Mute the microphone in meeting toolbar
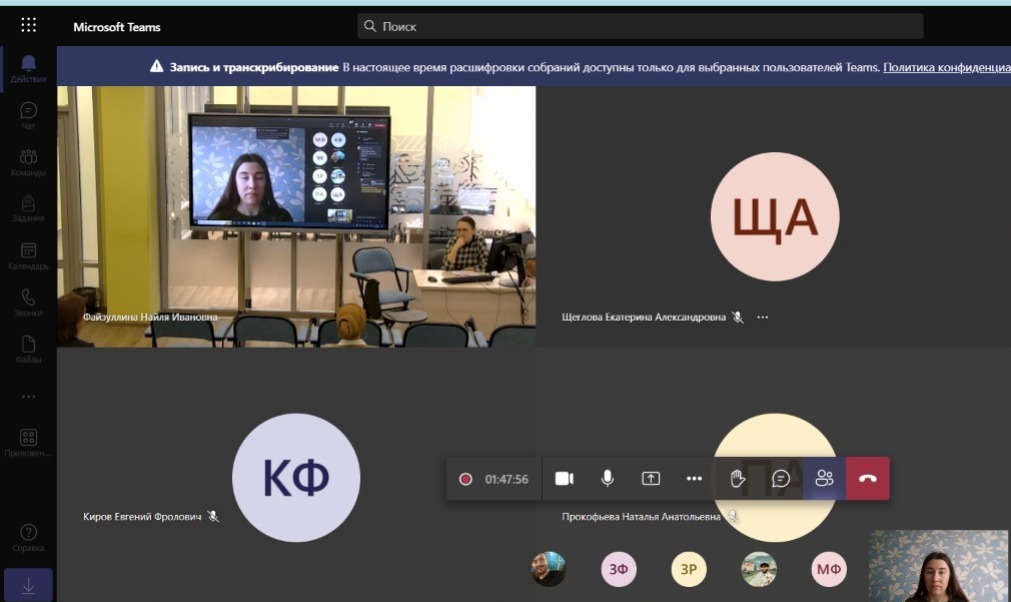 click(607, 479)
